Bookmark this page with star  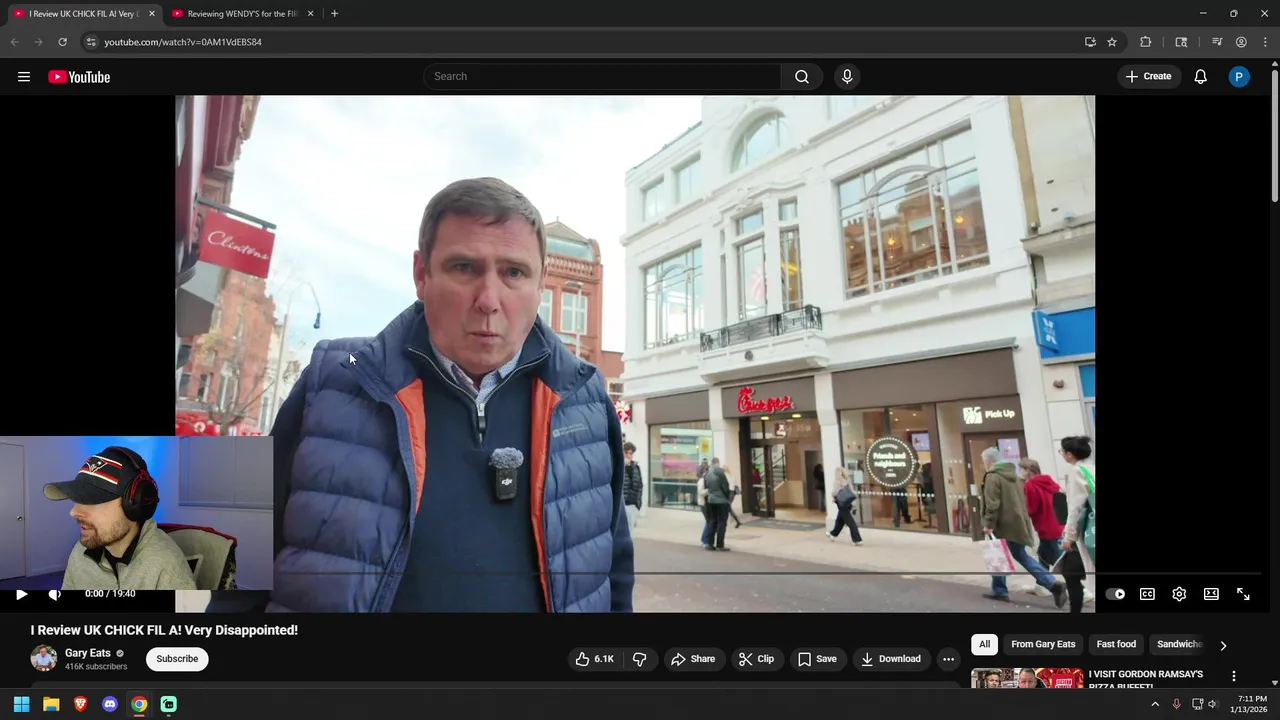[1112, 42]
